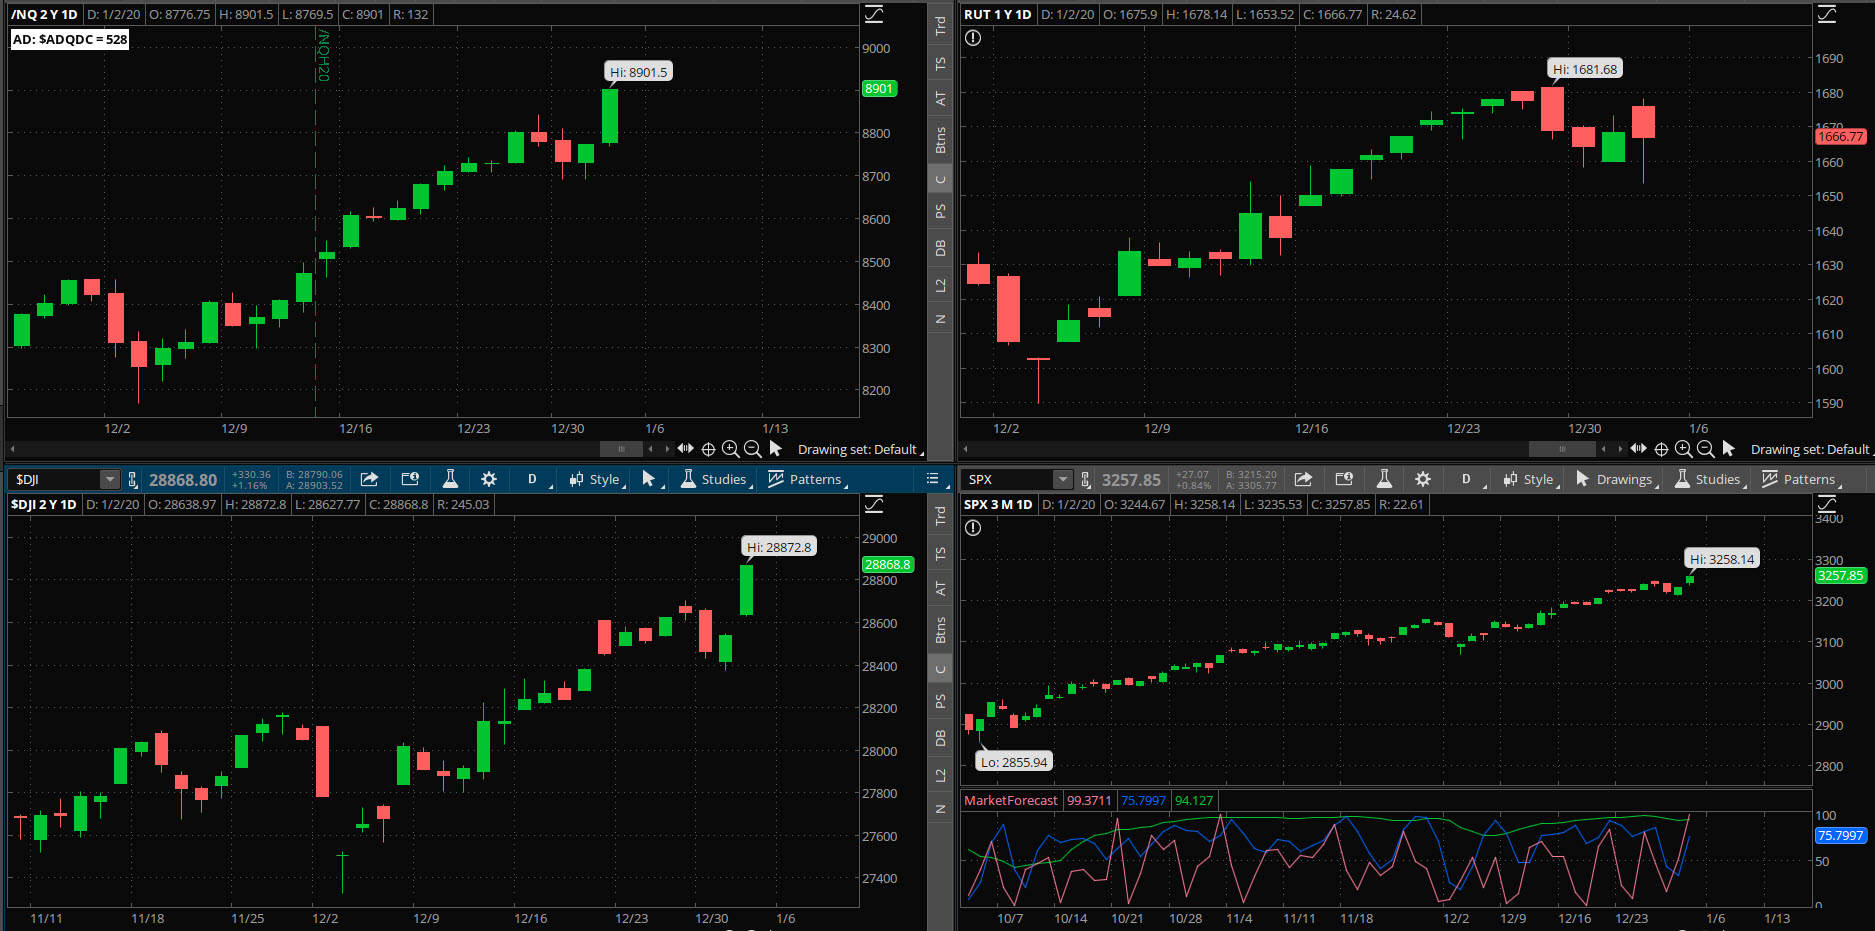
Task: Open the Drawings menu in SPX toolbar
Action: point(1615,480)
